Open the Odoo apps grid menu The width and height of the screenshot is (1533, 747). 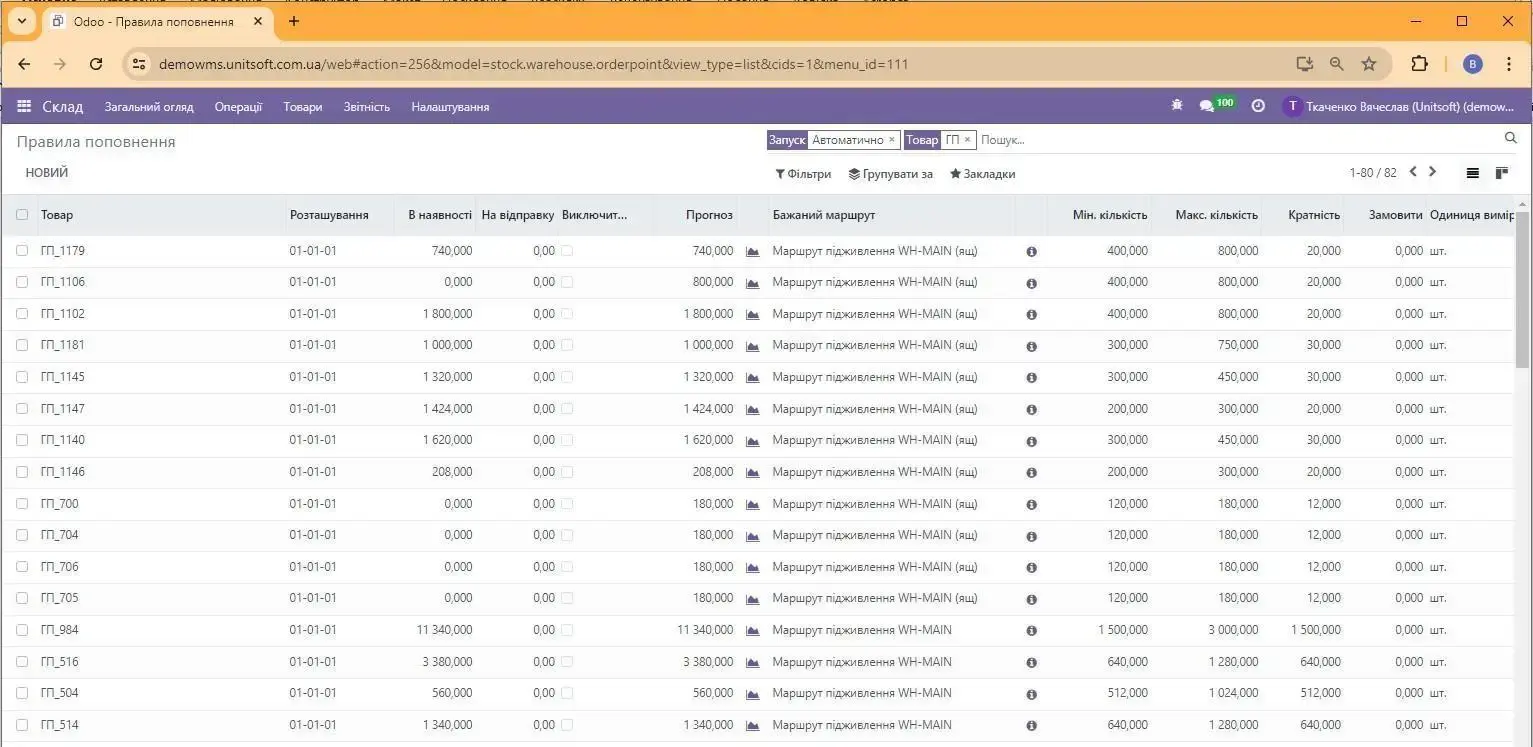pos(24,106)
